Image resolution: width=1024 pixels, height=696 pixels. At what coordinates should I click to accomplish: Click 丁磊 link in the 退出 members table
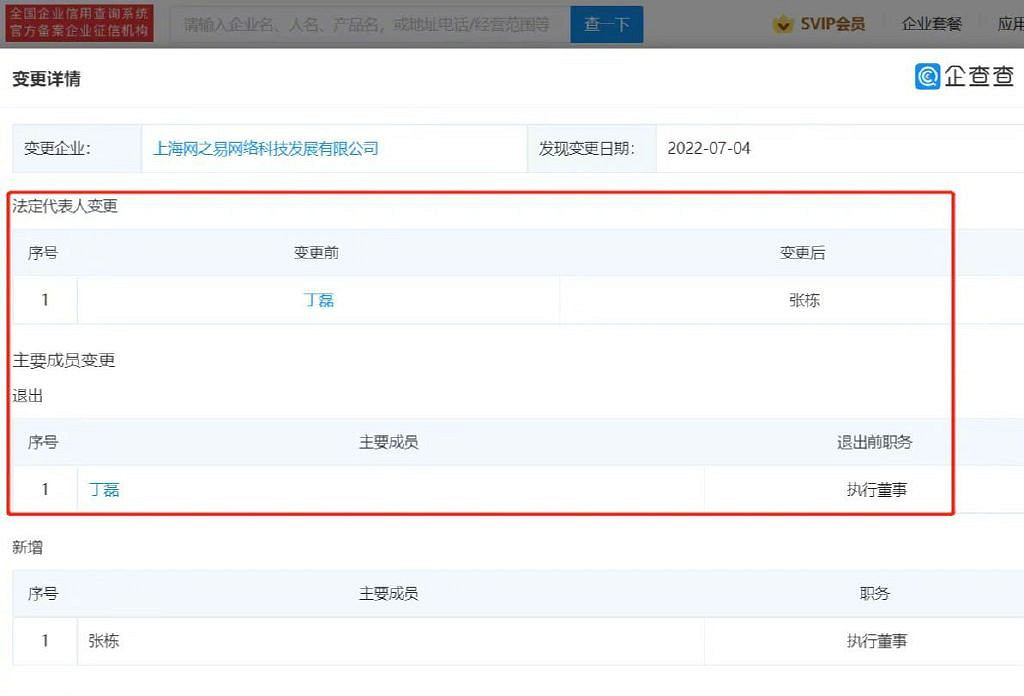click(x=104, y=489)
